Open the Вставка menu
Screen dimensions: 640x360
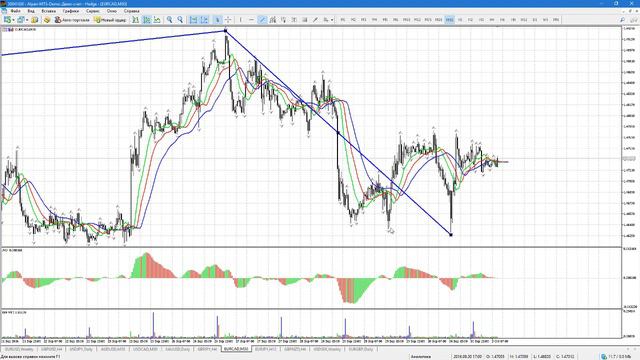(x=49, y=11)
